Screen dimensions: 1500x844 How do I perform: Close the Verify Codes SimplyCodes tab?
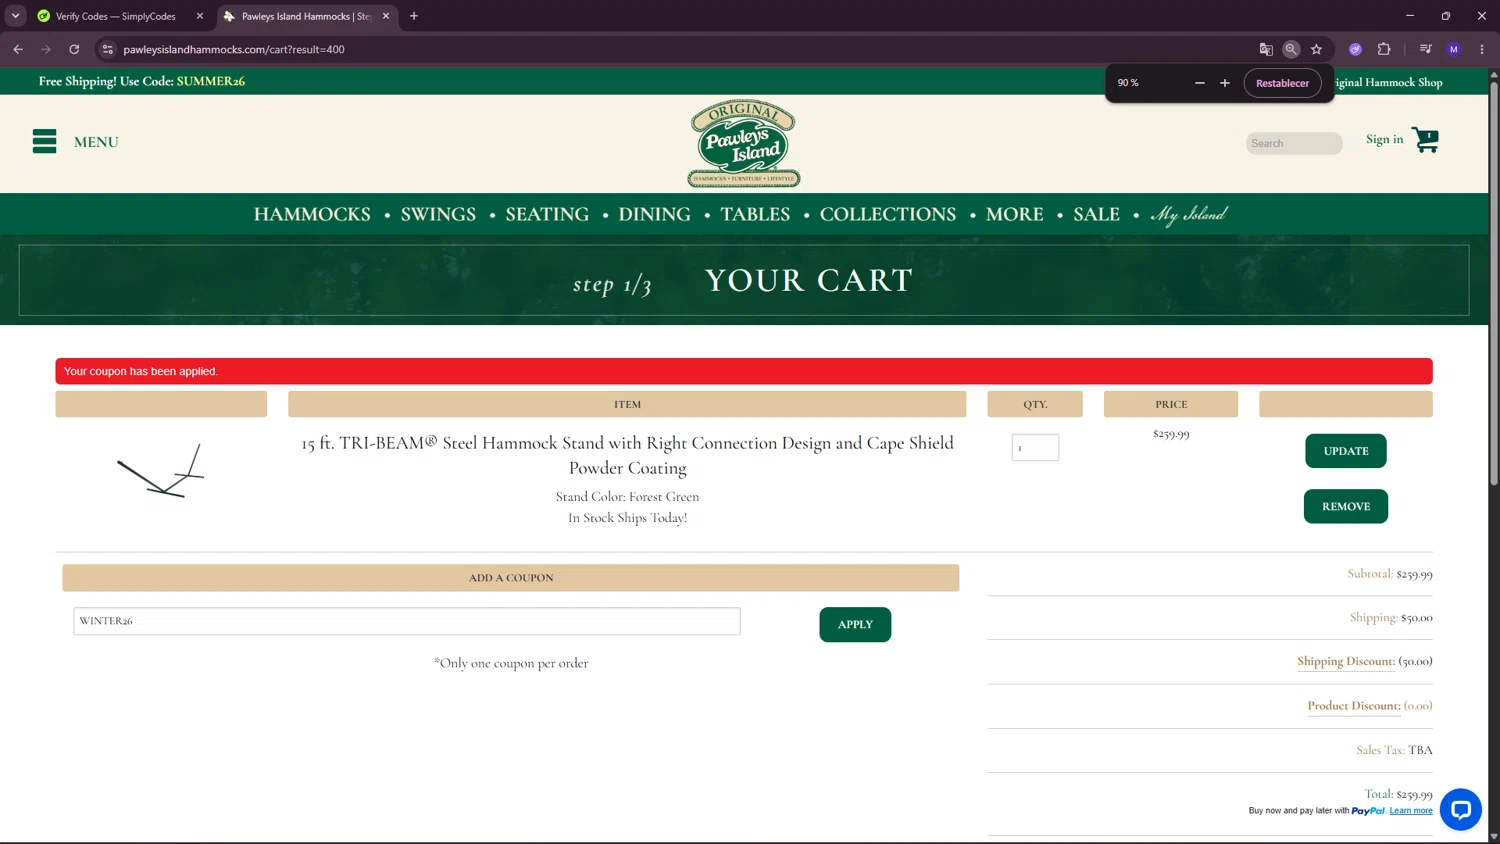pos(200,16)
